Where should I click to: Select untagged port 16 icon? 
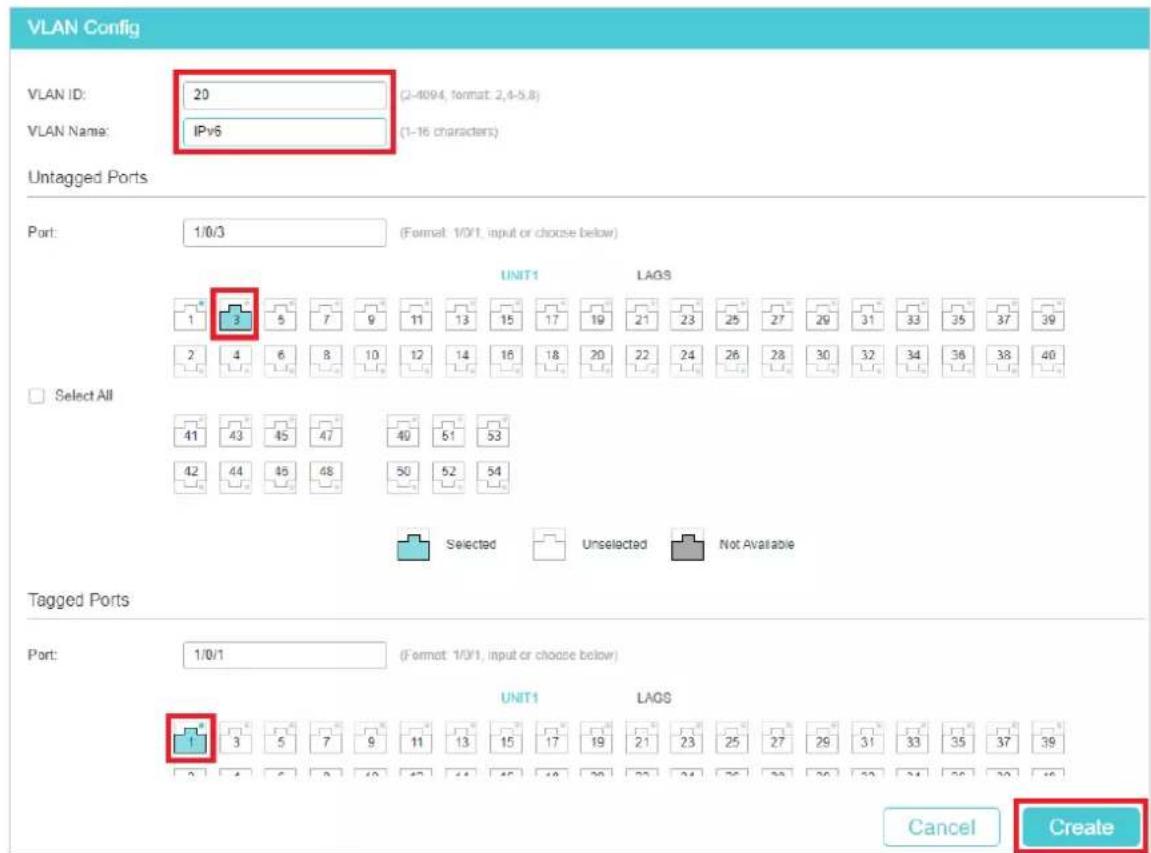point(506,360)
